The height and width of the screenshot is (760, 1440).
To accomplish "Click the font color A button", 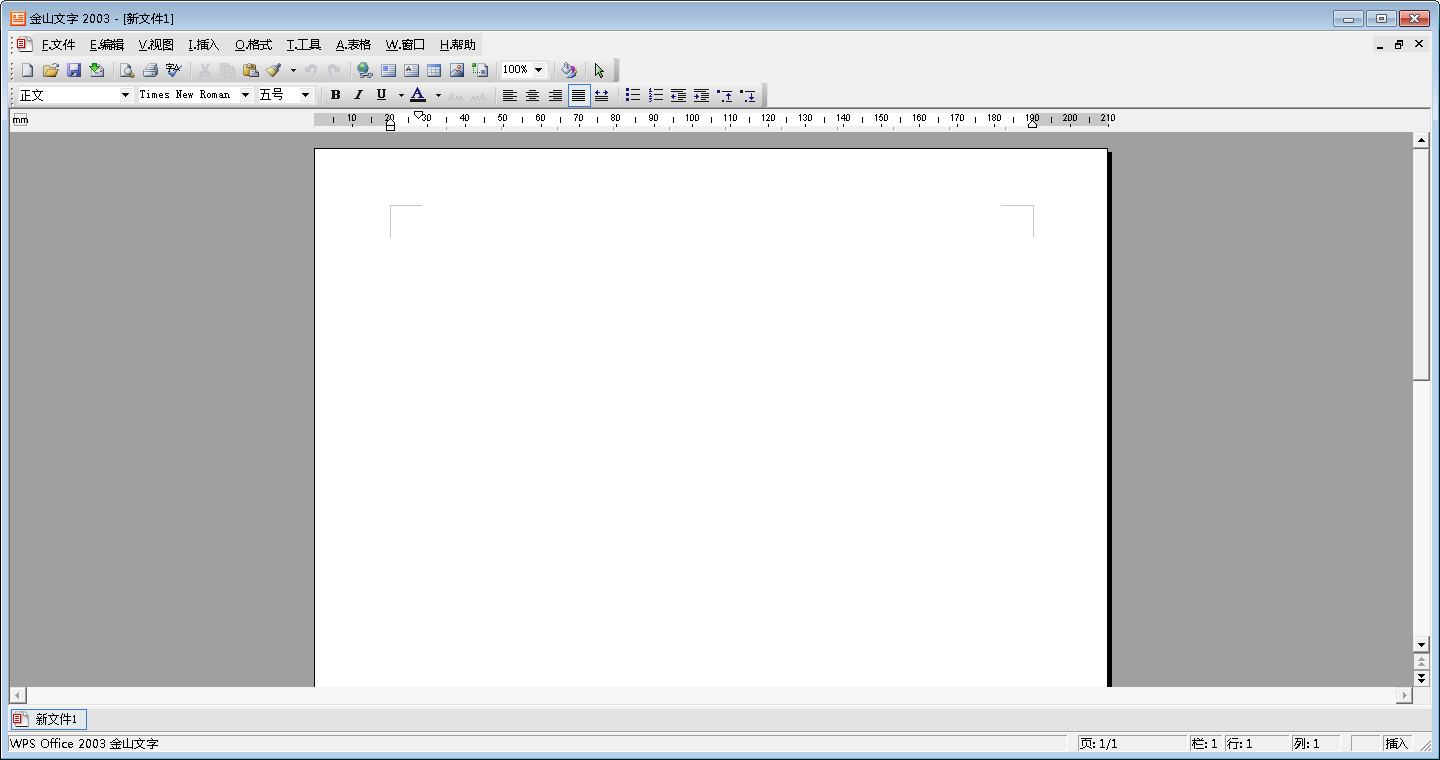I will [x=418, y=95].
